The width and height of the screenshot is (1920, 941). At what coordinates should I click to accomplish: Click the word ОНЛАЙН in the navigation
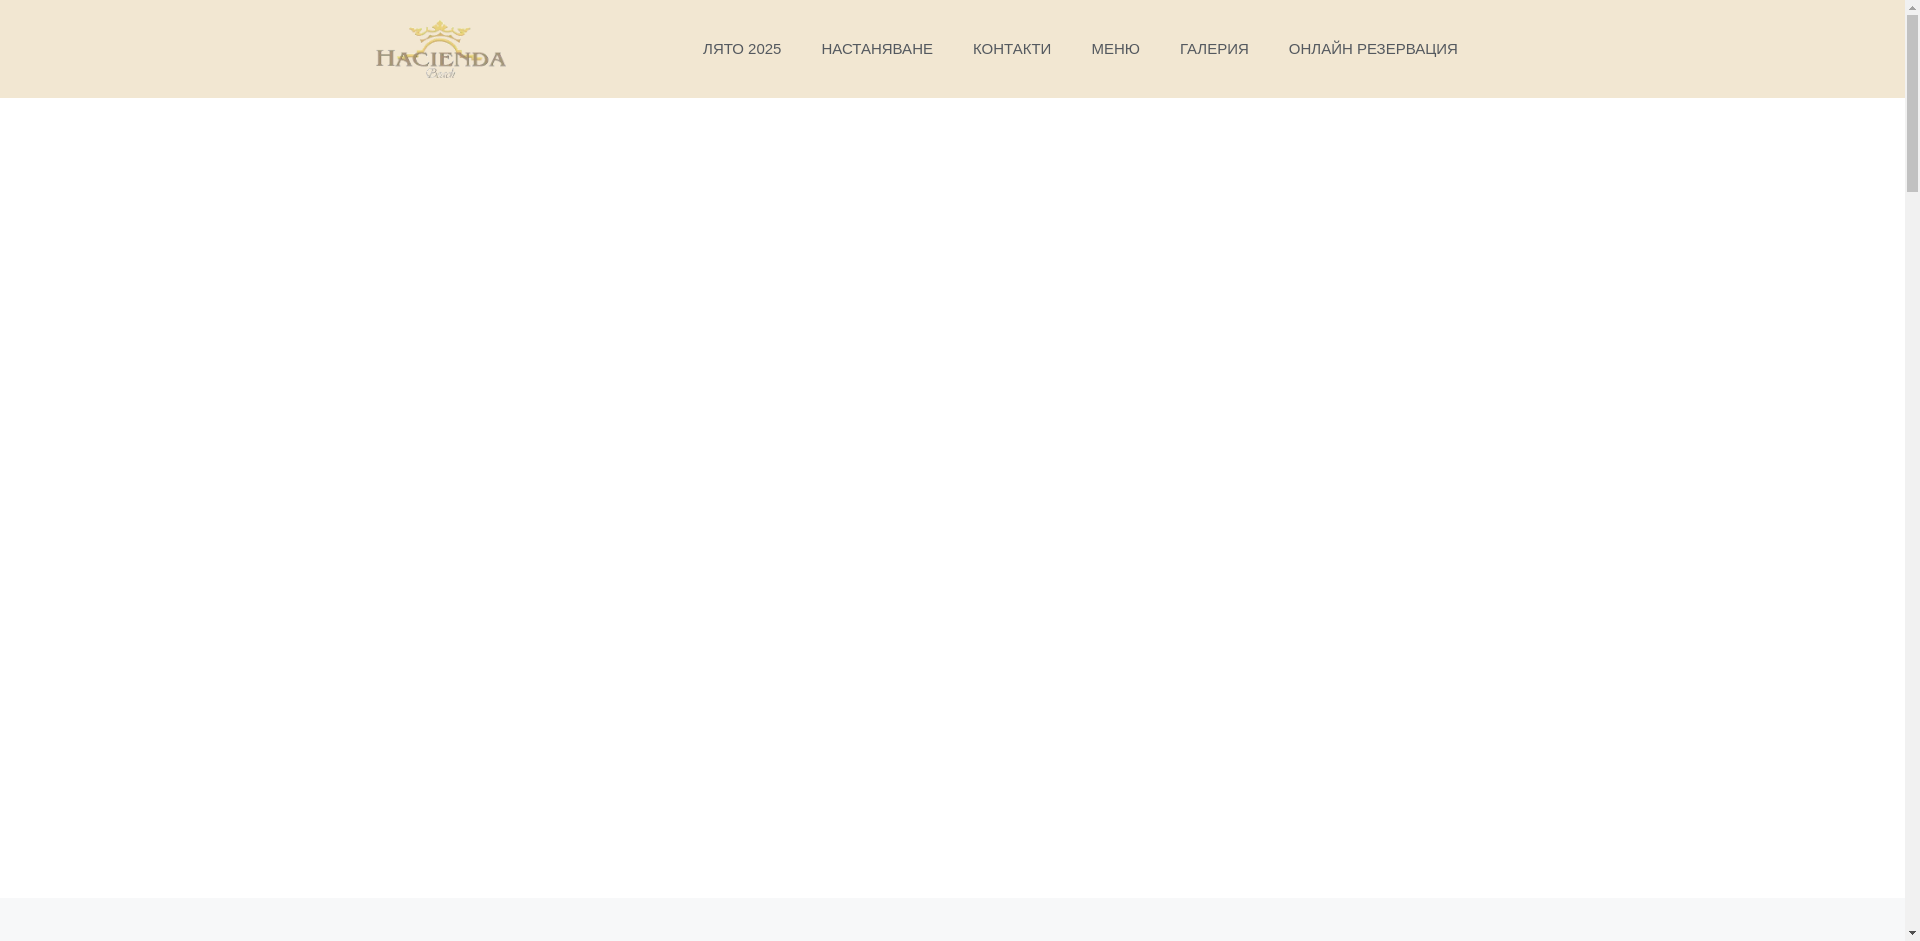coord(1319,49)
